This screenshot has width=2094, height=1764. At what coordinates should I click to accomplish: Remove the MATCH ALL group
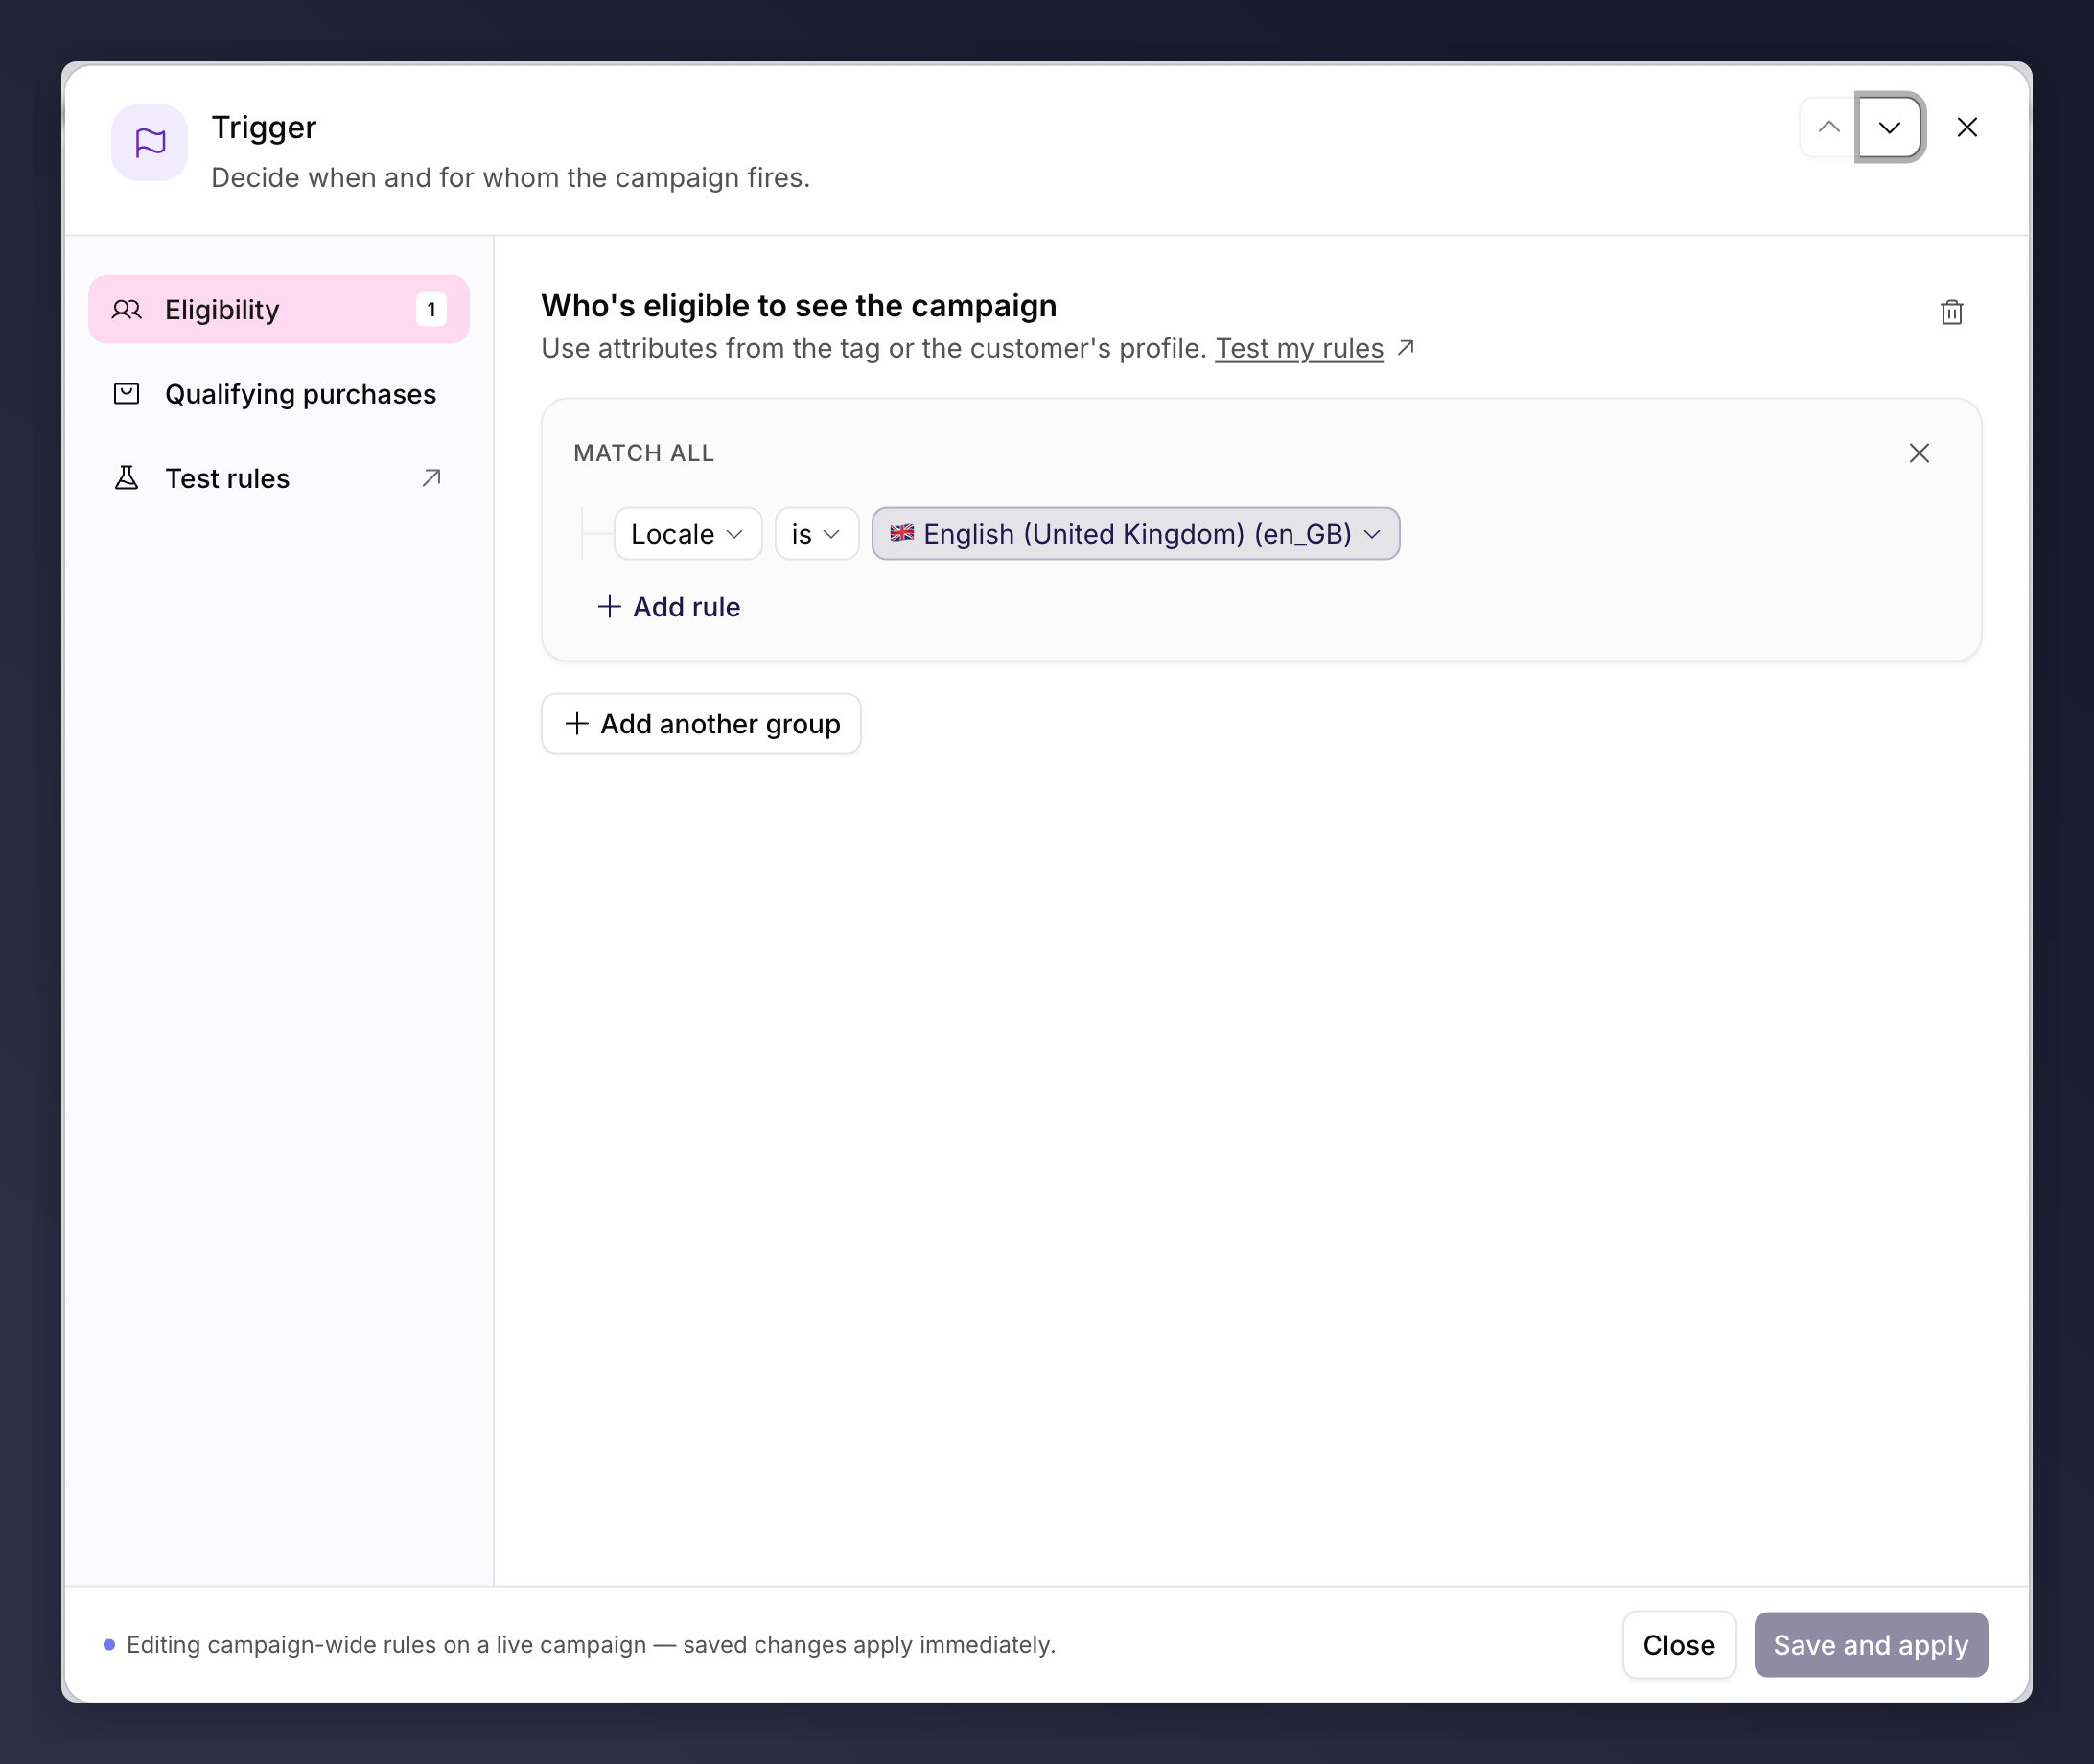point(1918,453)
